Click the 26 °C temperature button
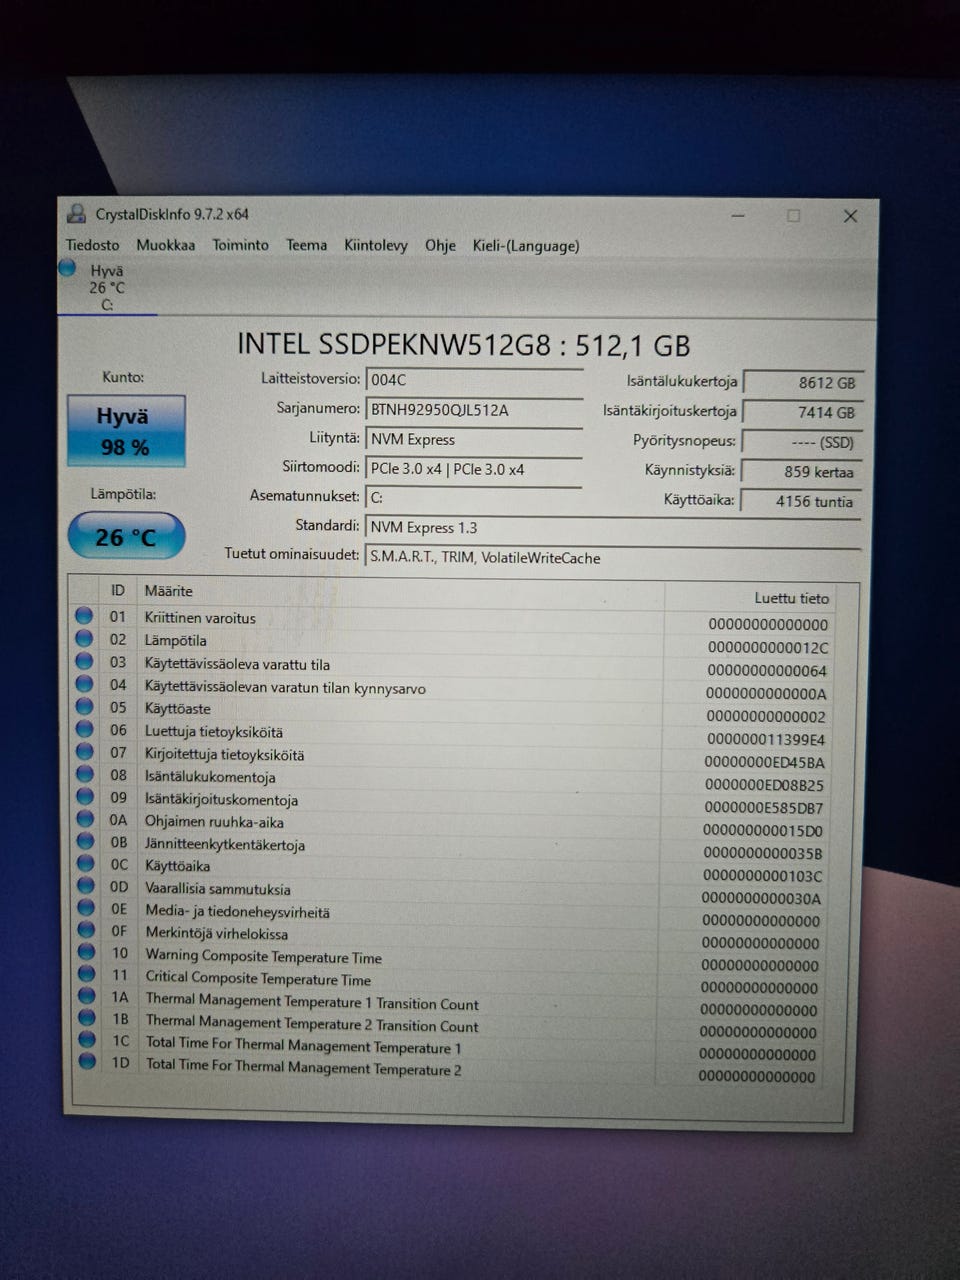The height and width of the screenshot is (1280, 960). tap(126, 537)
